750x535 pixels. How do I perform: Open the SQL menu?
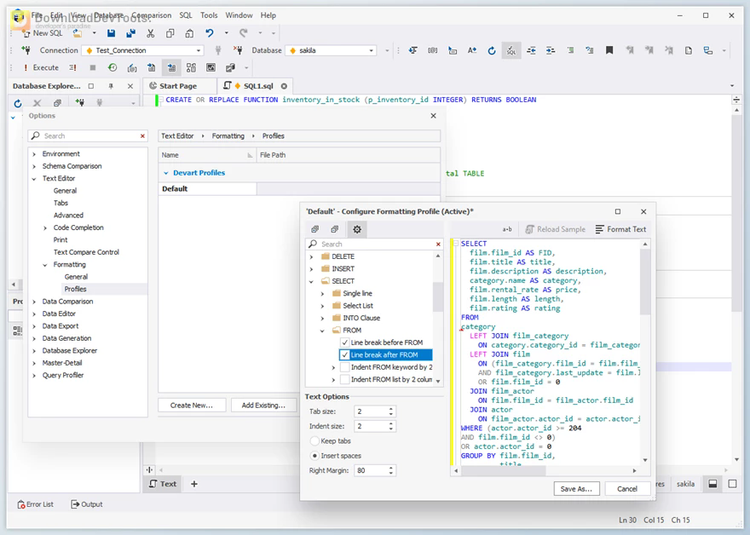pos(186,15)
